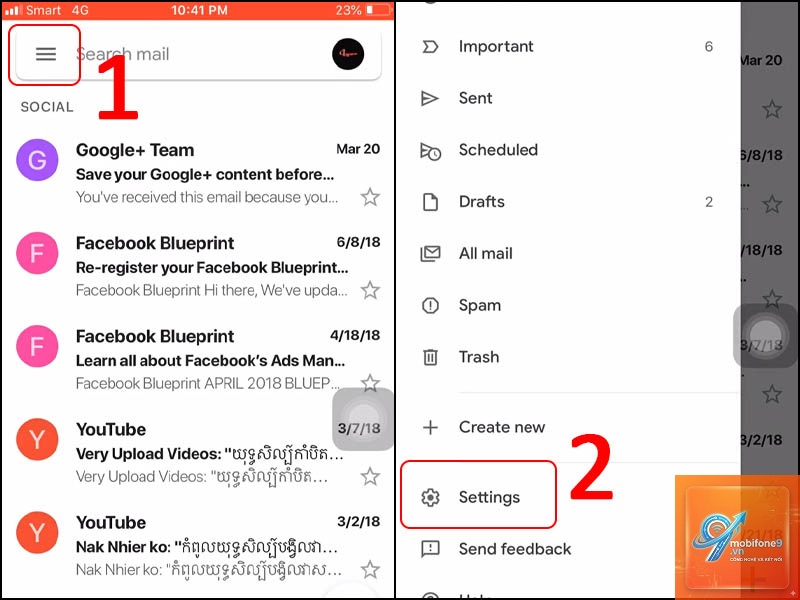Tap the Drafts document icon
The width and height of the screenshot is (800, 600).
click(430, 202)
